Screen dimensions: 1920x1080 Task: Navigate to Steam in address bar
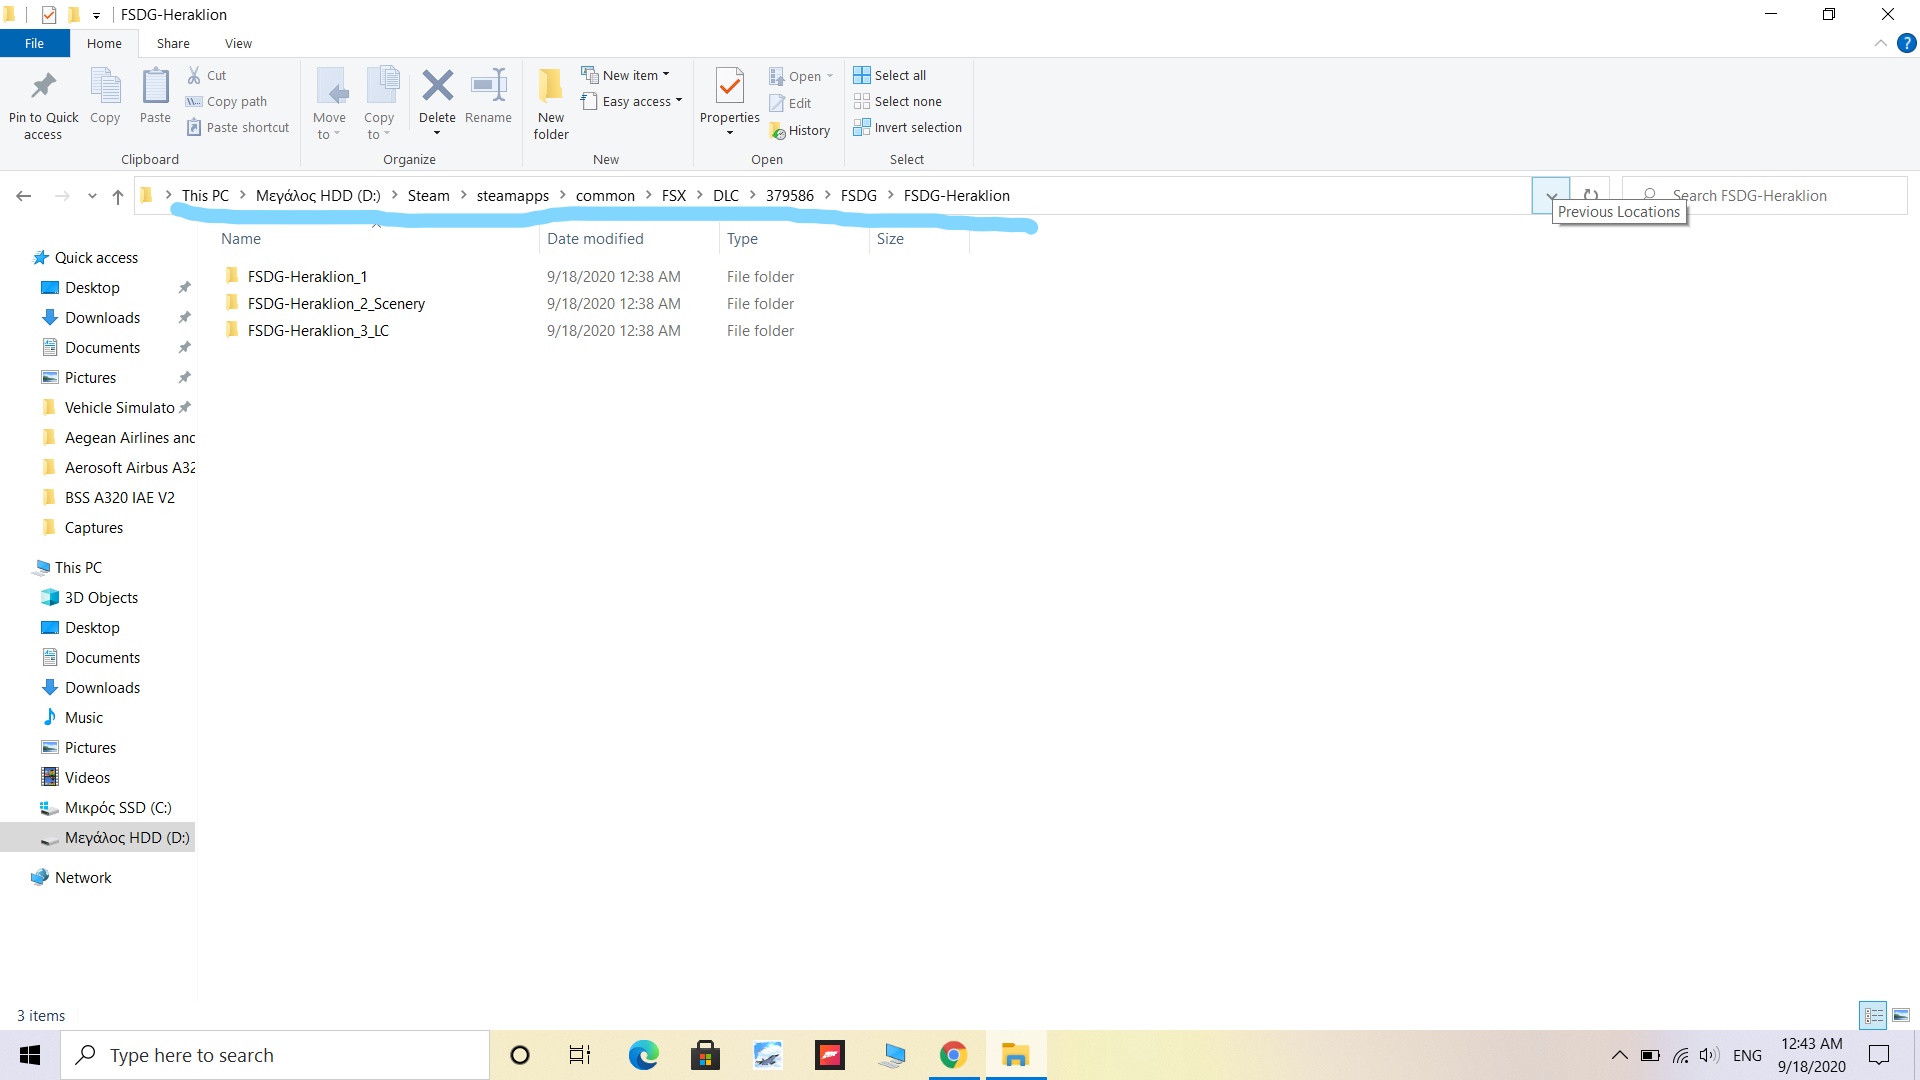tap(428, 196)
